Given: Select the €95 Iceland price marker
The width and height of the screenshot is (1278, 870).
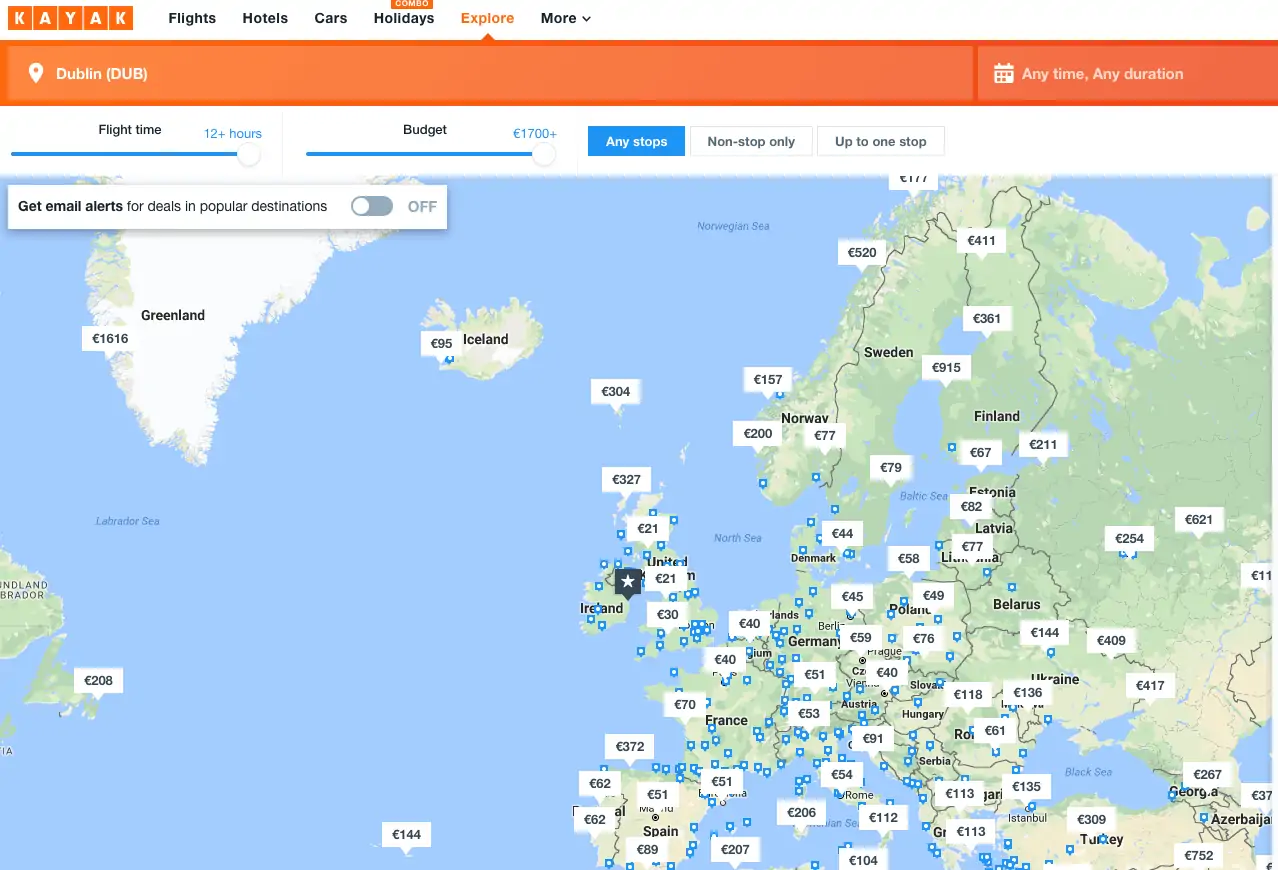Looking at the screenshot, I should [441, 344].
